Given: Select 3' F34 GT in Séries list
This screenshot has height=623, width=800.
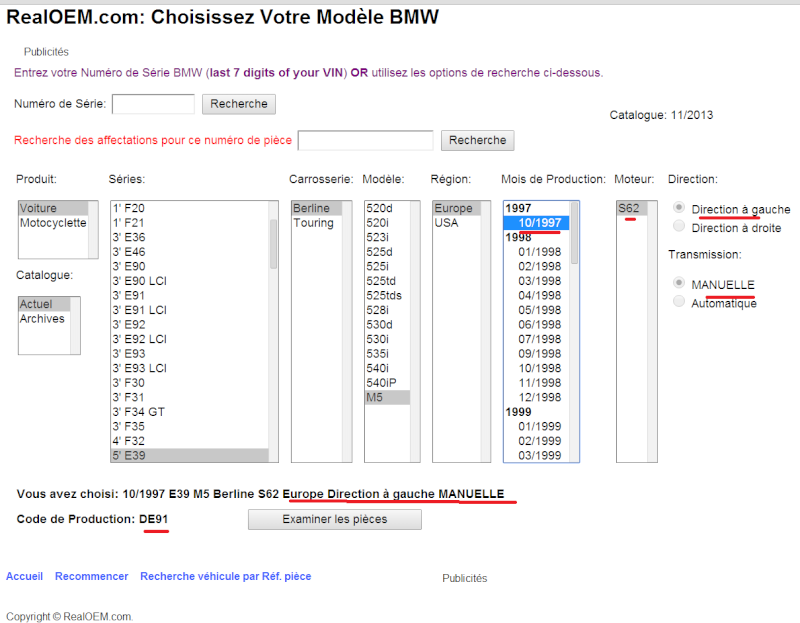Looking at the screenshot, I should click(x=190, y=412).
